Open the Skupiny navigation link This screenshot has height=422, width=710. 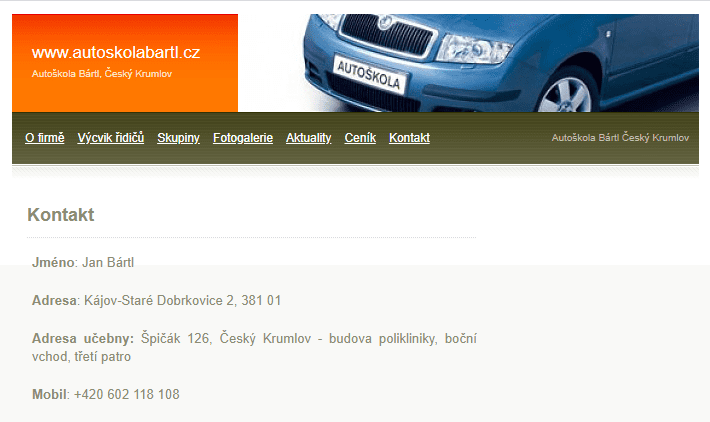[178, 138]
